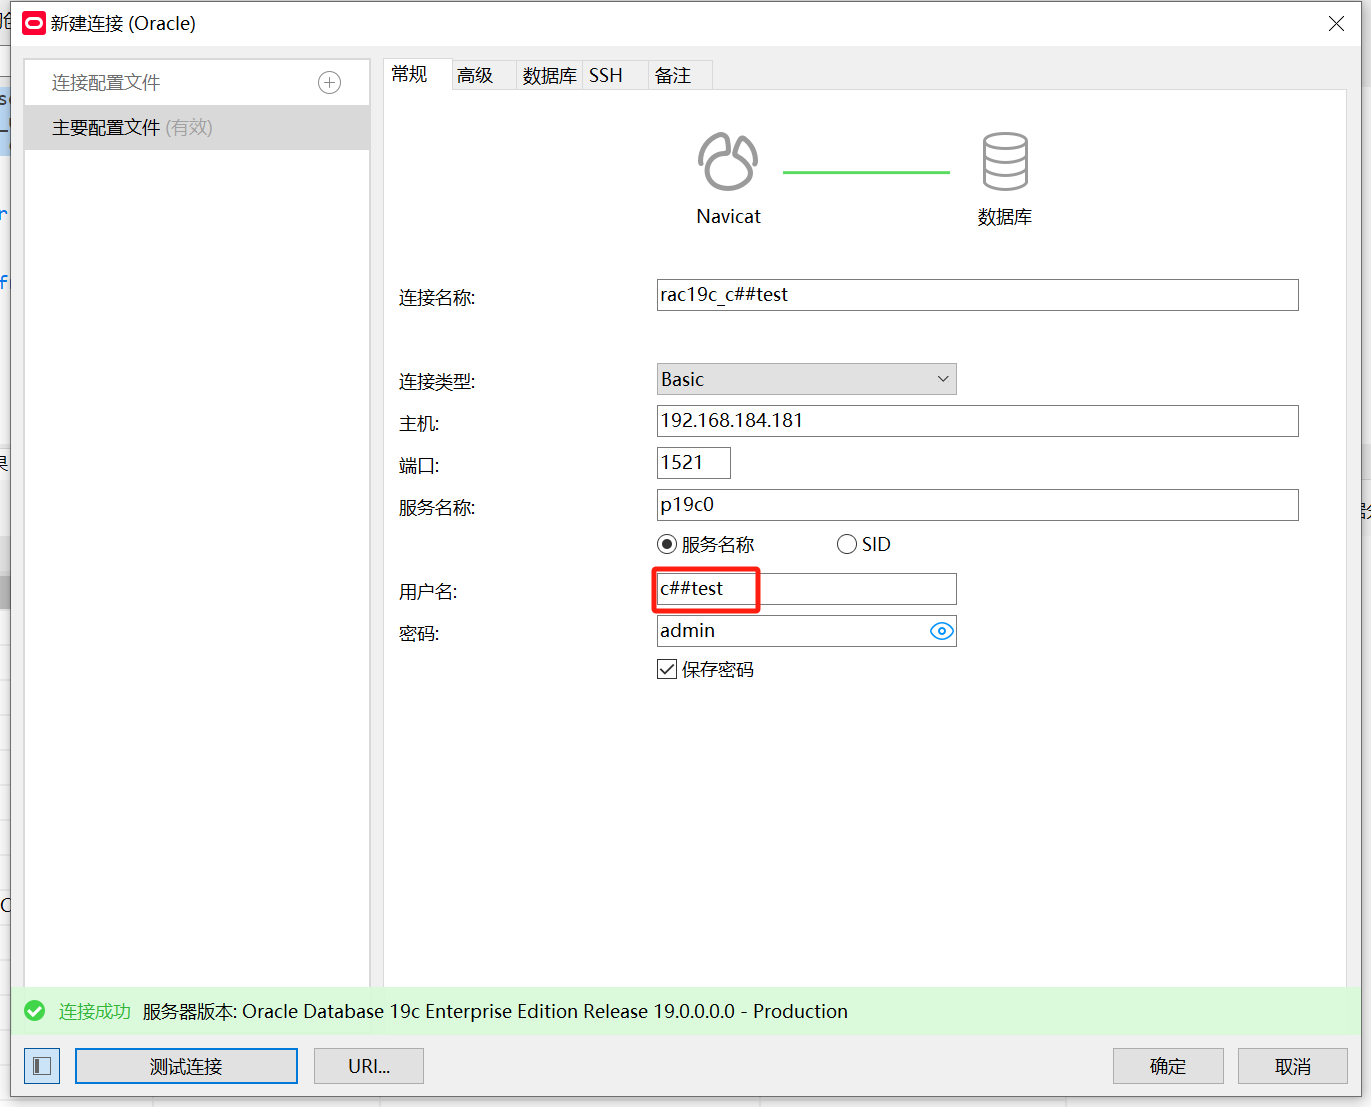Click the 密码: label
Screen dimensions: 1371x1107
point(419,633)
